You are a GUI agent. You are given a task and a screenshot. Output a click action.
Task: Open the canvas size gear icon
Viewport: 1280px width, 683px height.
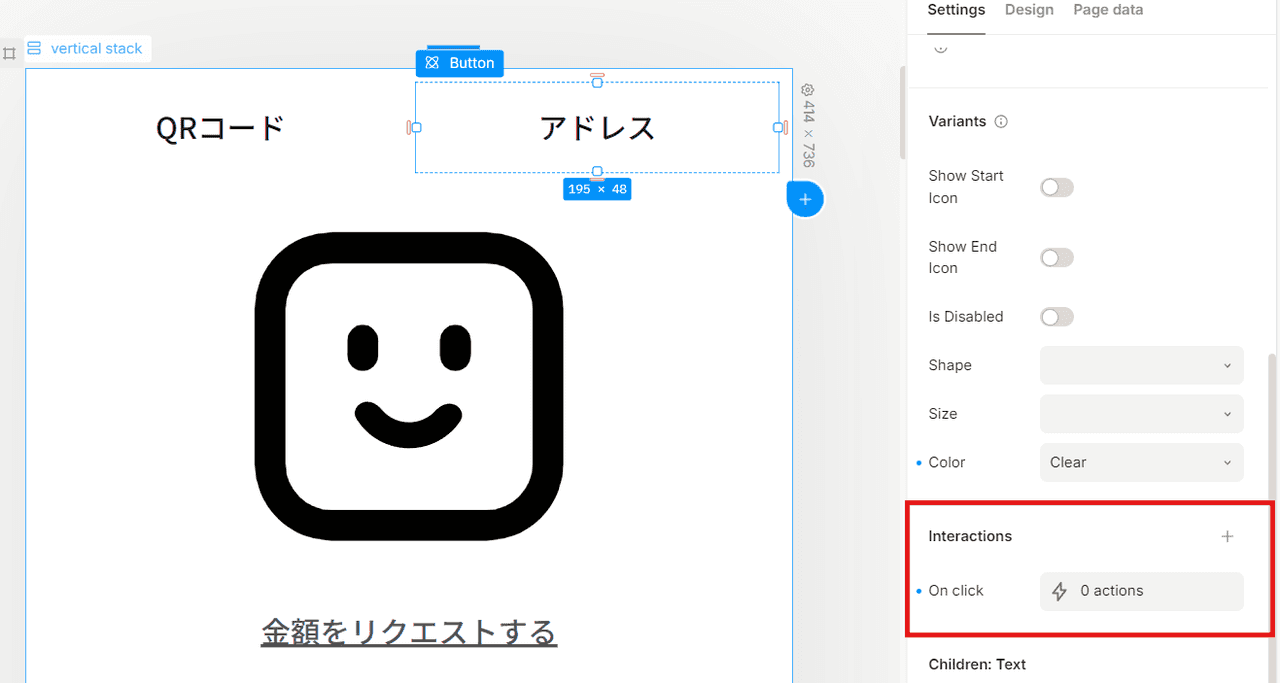point(808,90)
